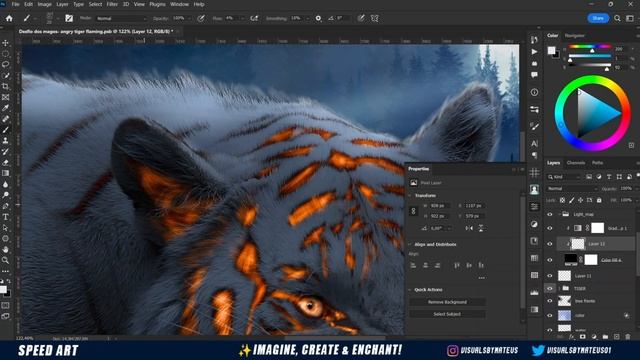
Task: Hide Layer 12 visibility eye
Action: click(x=550, y=244)
